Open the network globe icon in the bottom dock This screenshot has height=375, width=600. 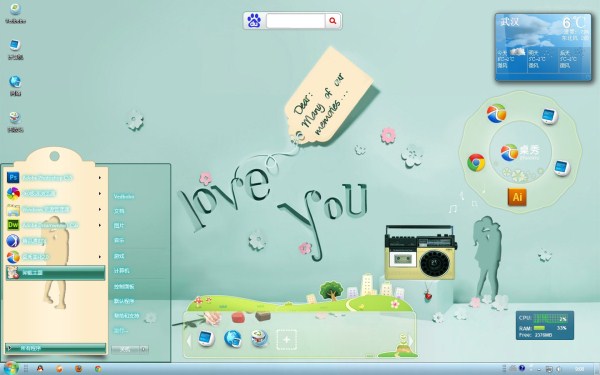tap(233, 339)
